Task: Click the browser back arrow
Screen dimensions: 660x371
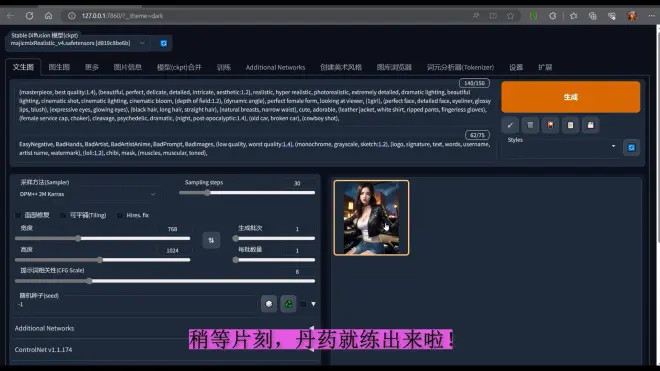Action: [x=10, y=16]
